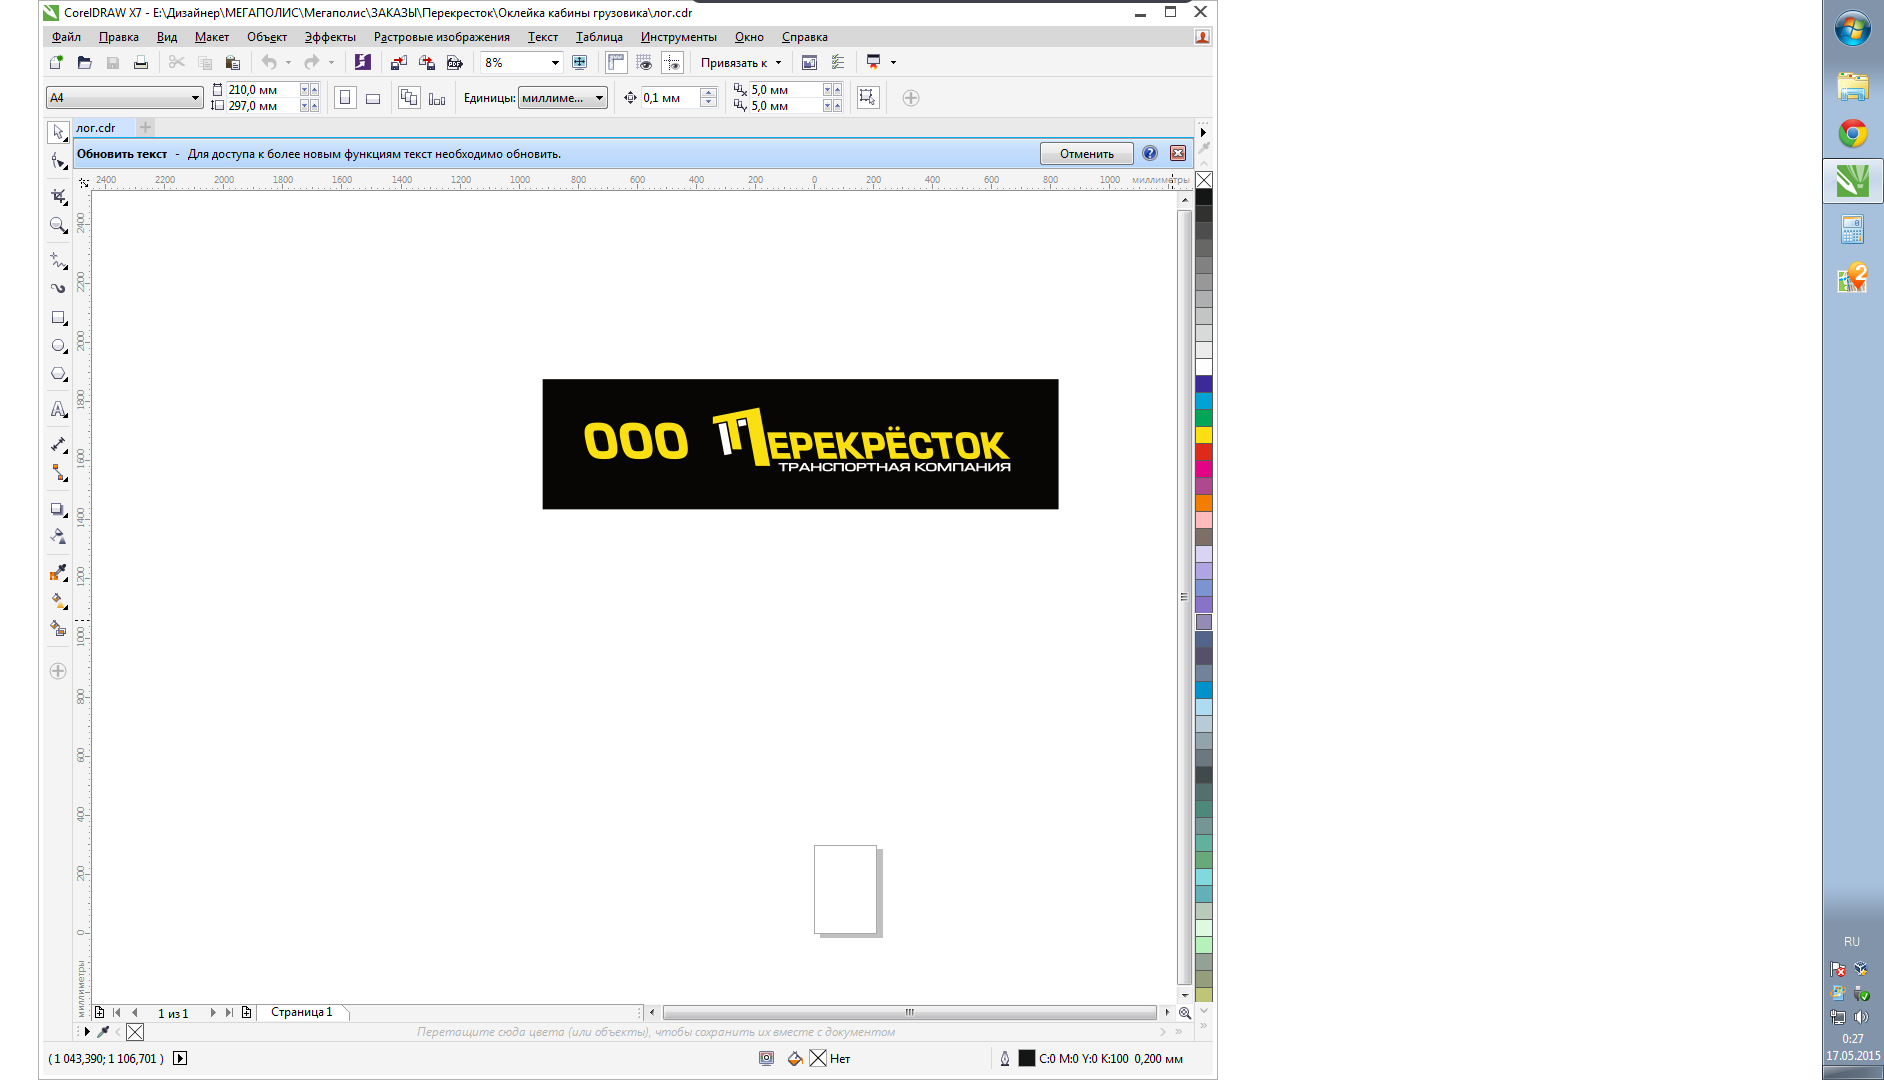The height and width of the screenshot is (1080, 1884).
Task: Select the Transparency tool
Action: coord(58,537)
